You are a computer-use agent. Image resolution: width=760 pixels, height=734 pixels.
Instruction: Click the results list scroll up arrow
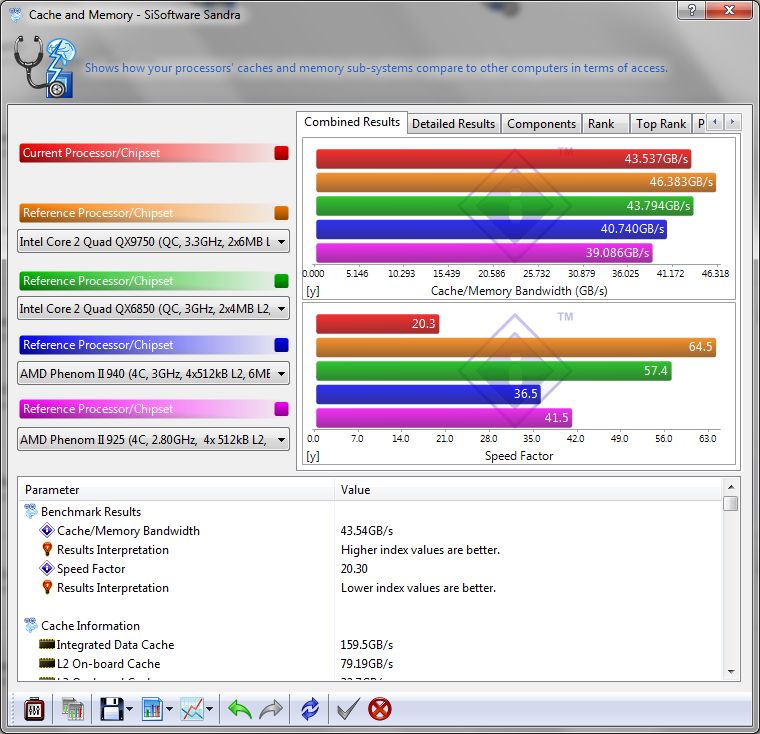click(731, 487)
